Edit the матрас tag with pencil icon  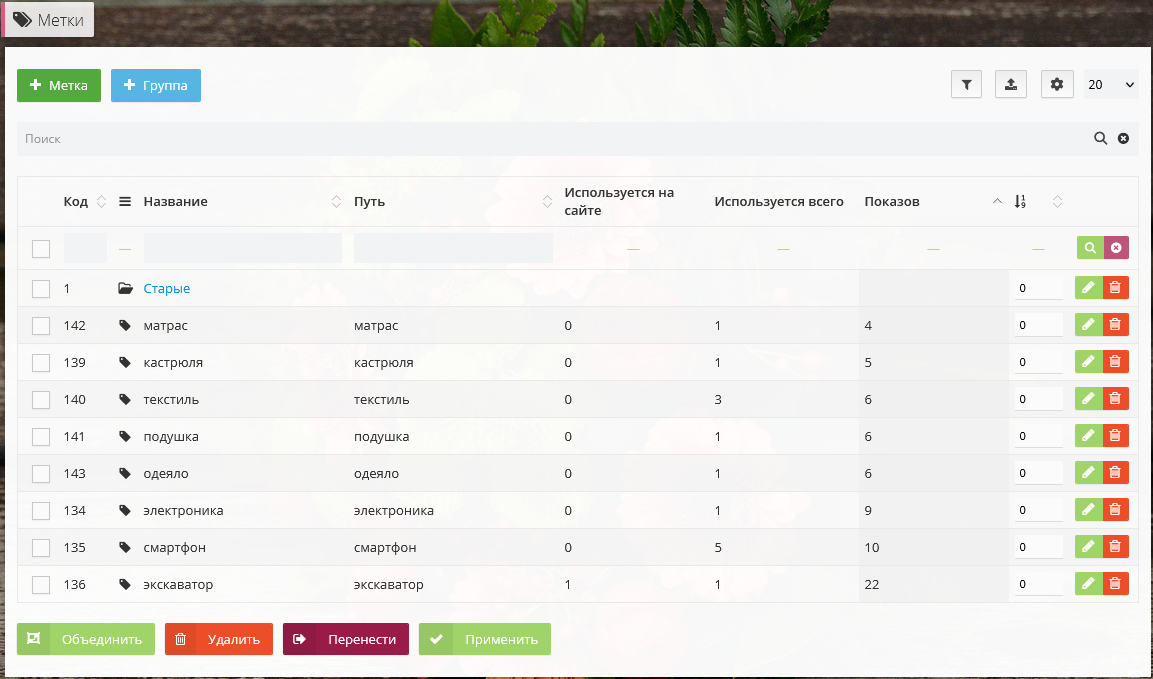1088,325
